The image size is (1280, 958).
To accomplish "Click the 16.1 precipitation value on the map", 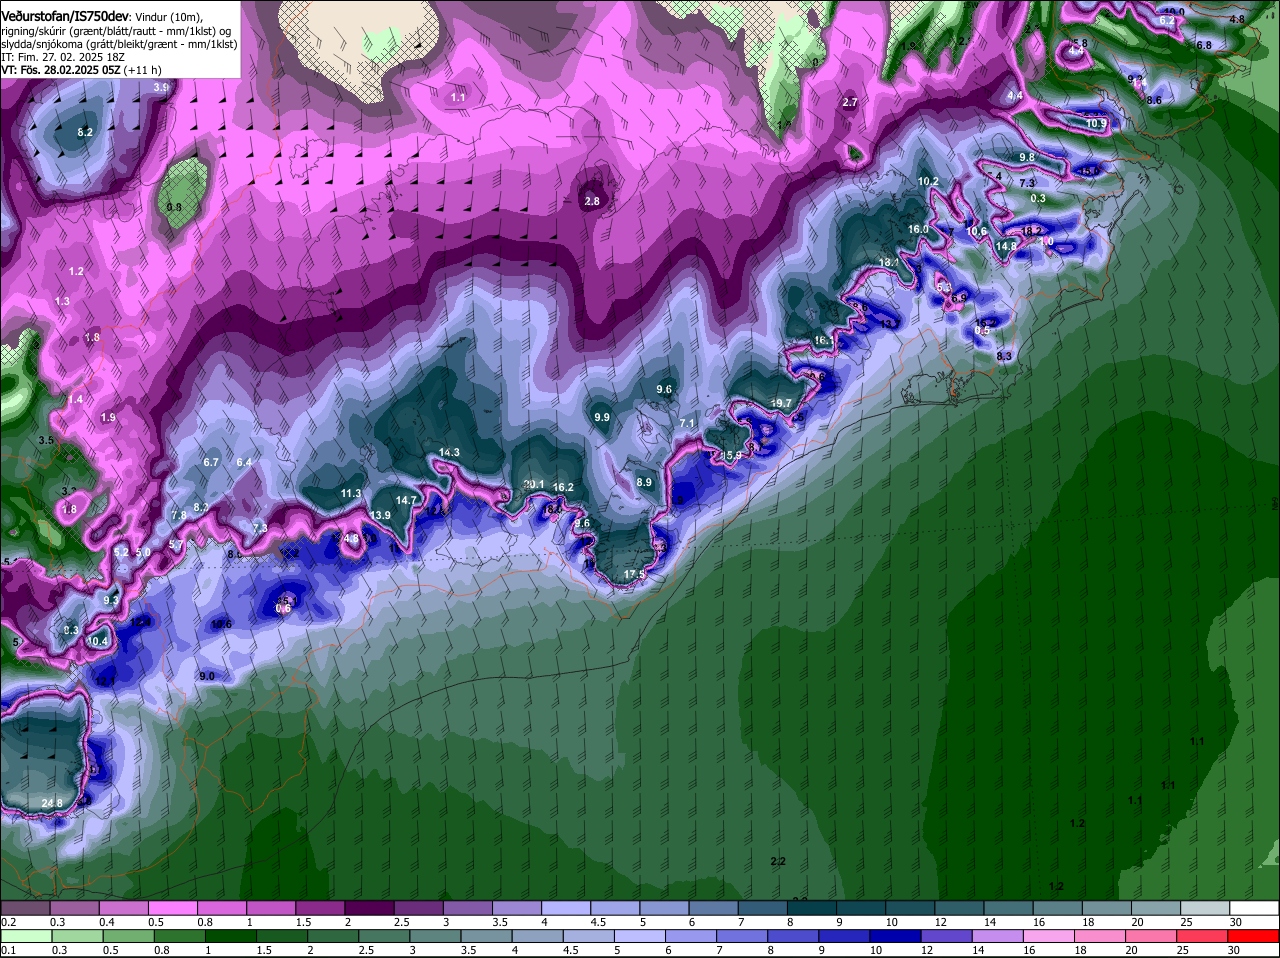I will pos(824,341).
